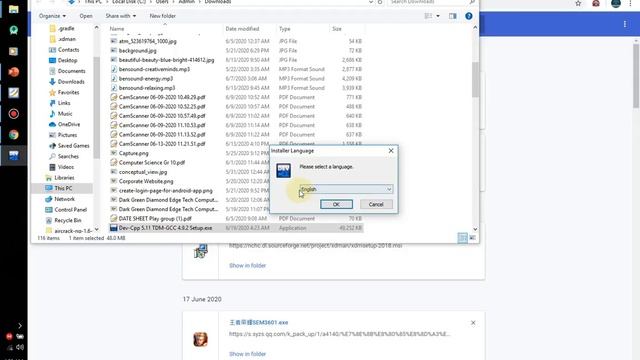
Task: Select Saved Games in navigation pane
Action: point(69,145)
